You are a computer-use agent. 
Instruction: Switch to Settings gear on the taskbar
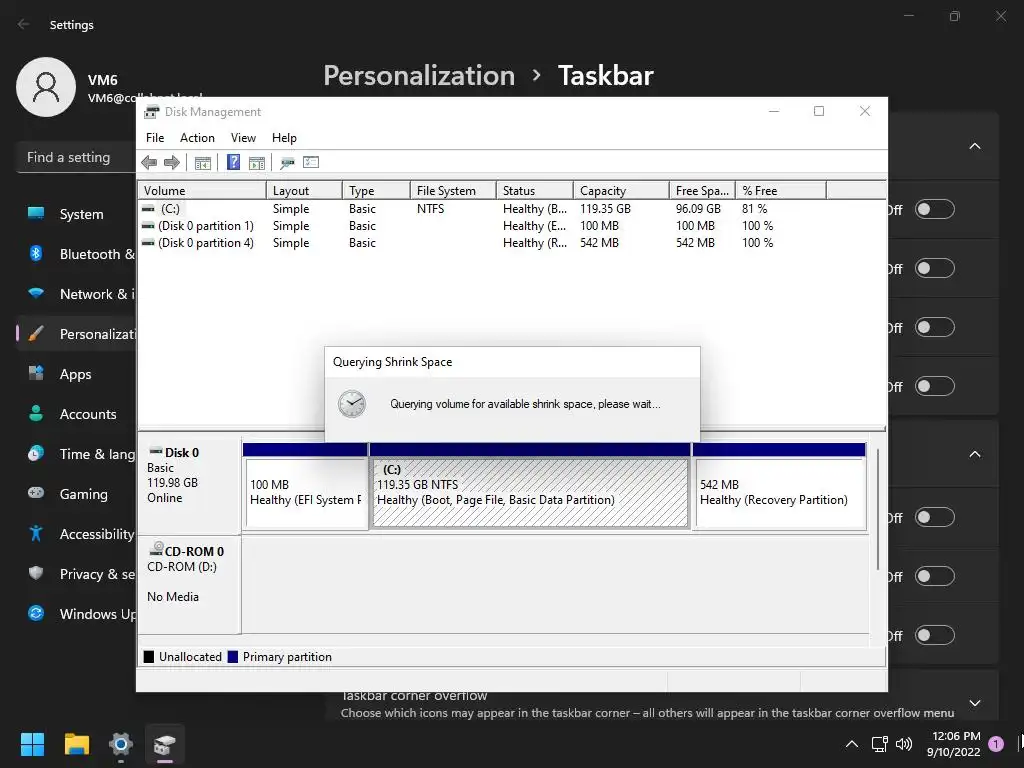121,744
